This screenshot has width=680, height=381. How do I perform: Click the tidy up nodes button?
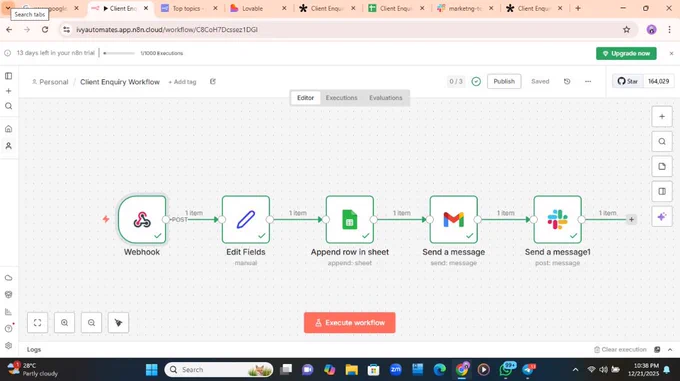pos(118,322)
